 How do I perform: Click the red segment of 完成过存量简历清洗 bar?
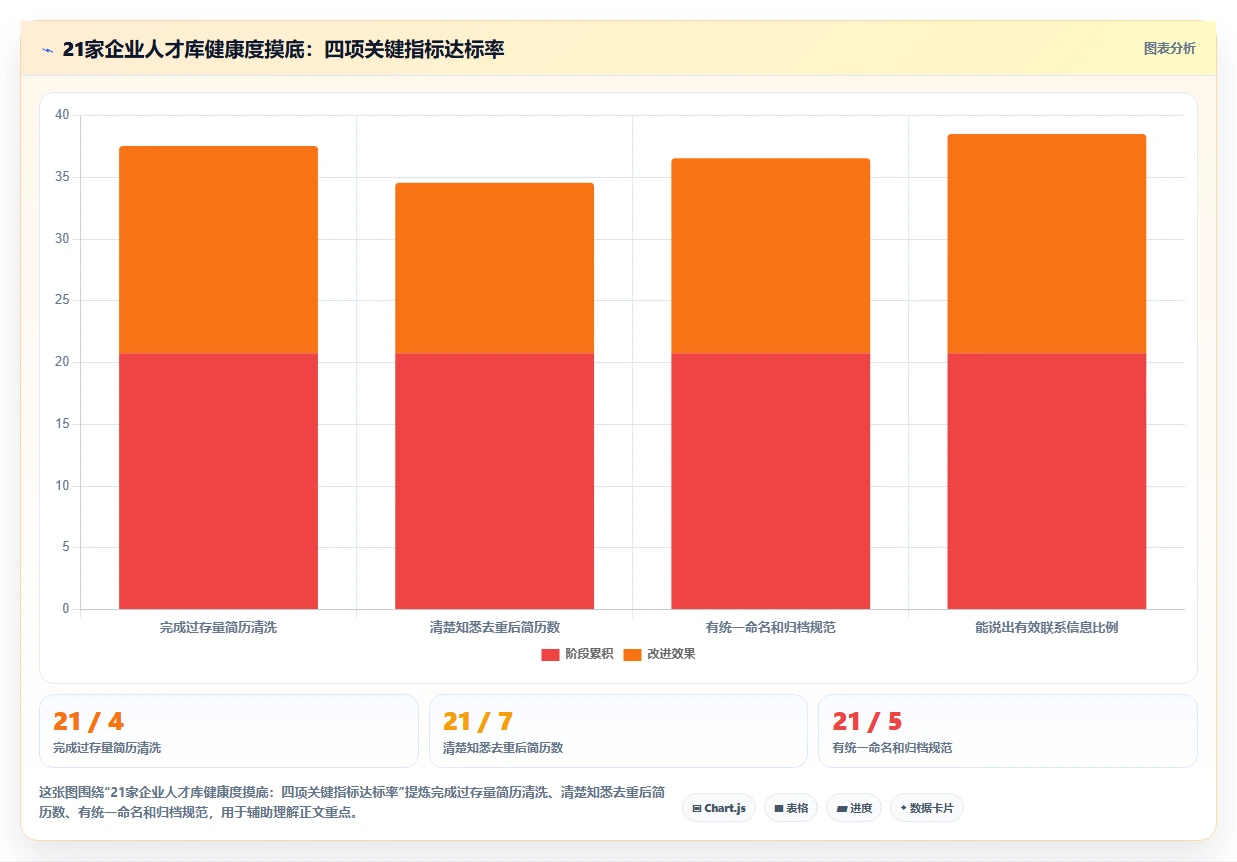218,481
